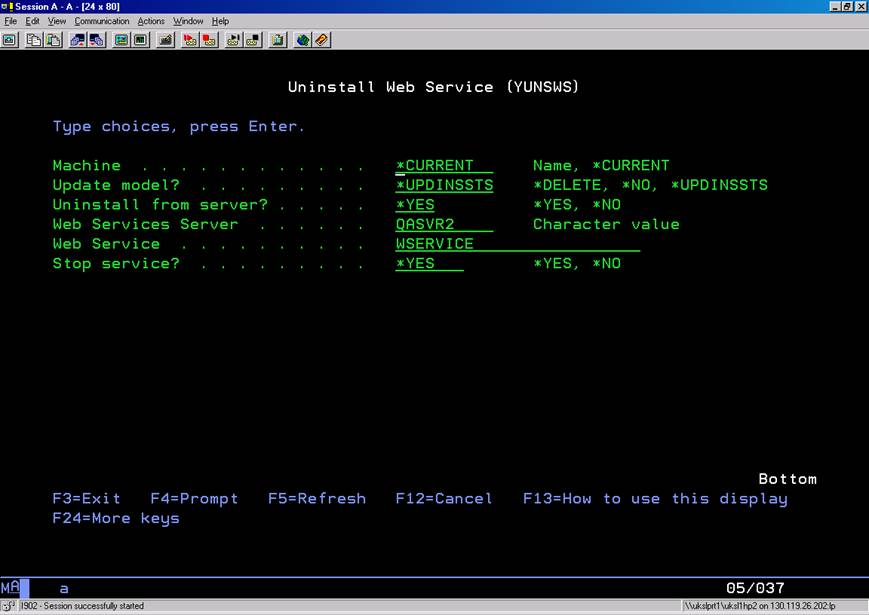Screen dimensions: 869x615
Task: Click the Update model field *UPDINSSTS
Action: [x=443, y=185]
